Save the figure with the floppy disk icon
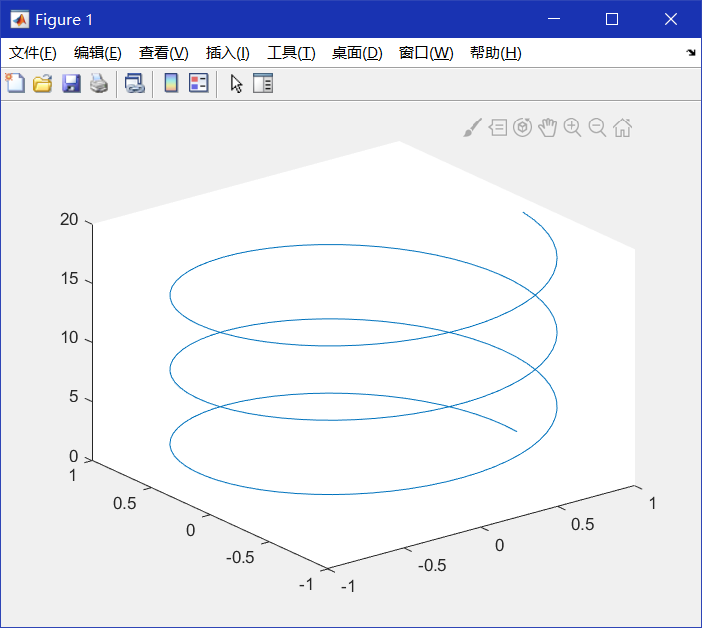Image resolution: width=702 pixels, height=628 pixels. tap(71, 84)
